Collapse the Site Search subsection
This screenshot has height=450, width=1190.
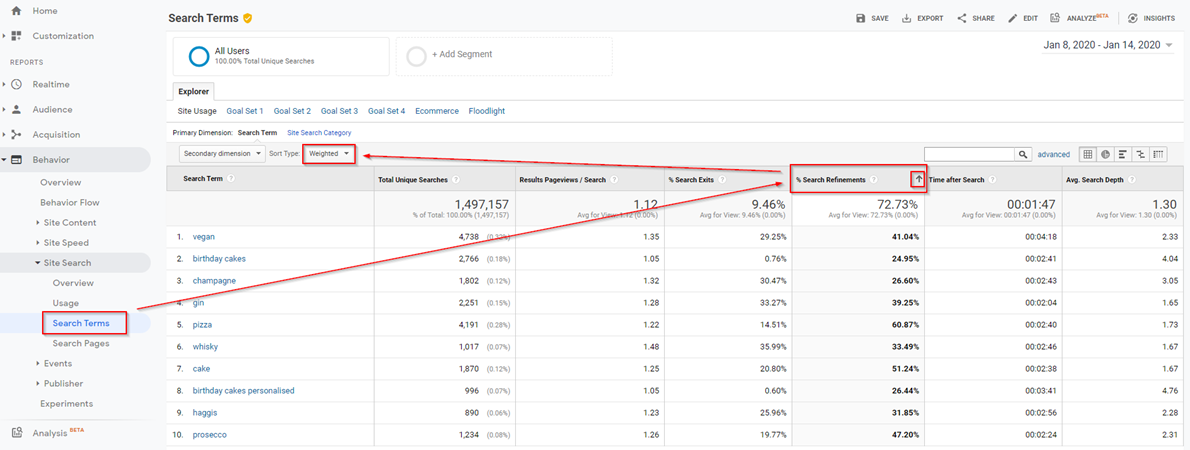tap(38, 263)
